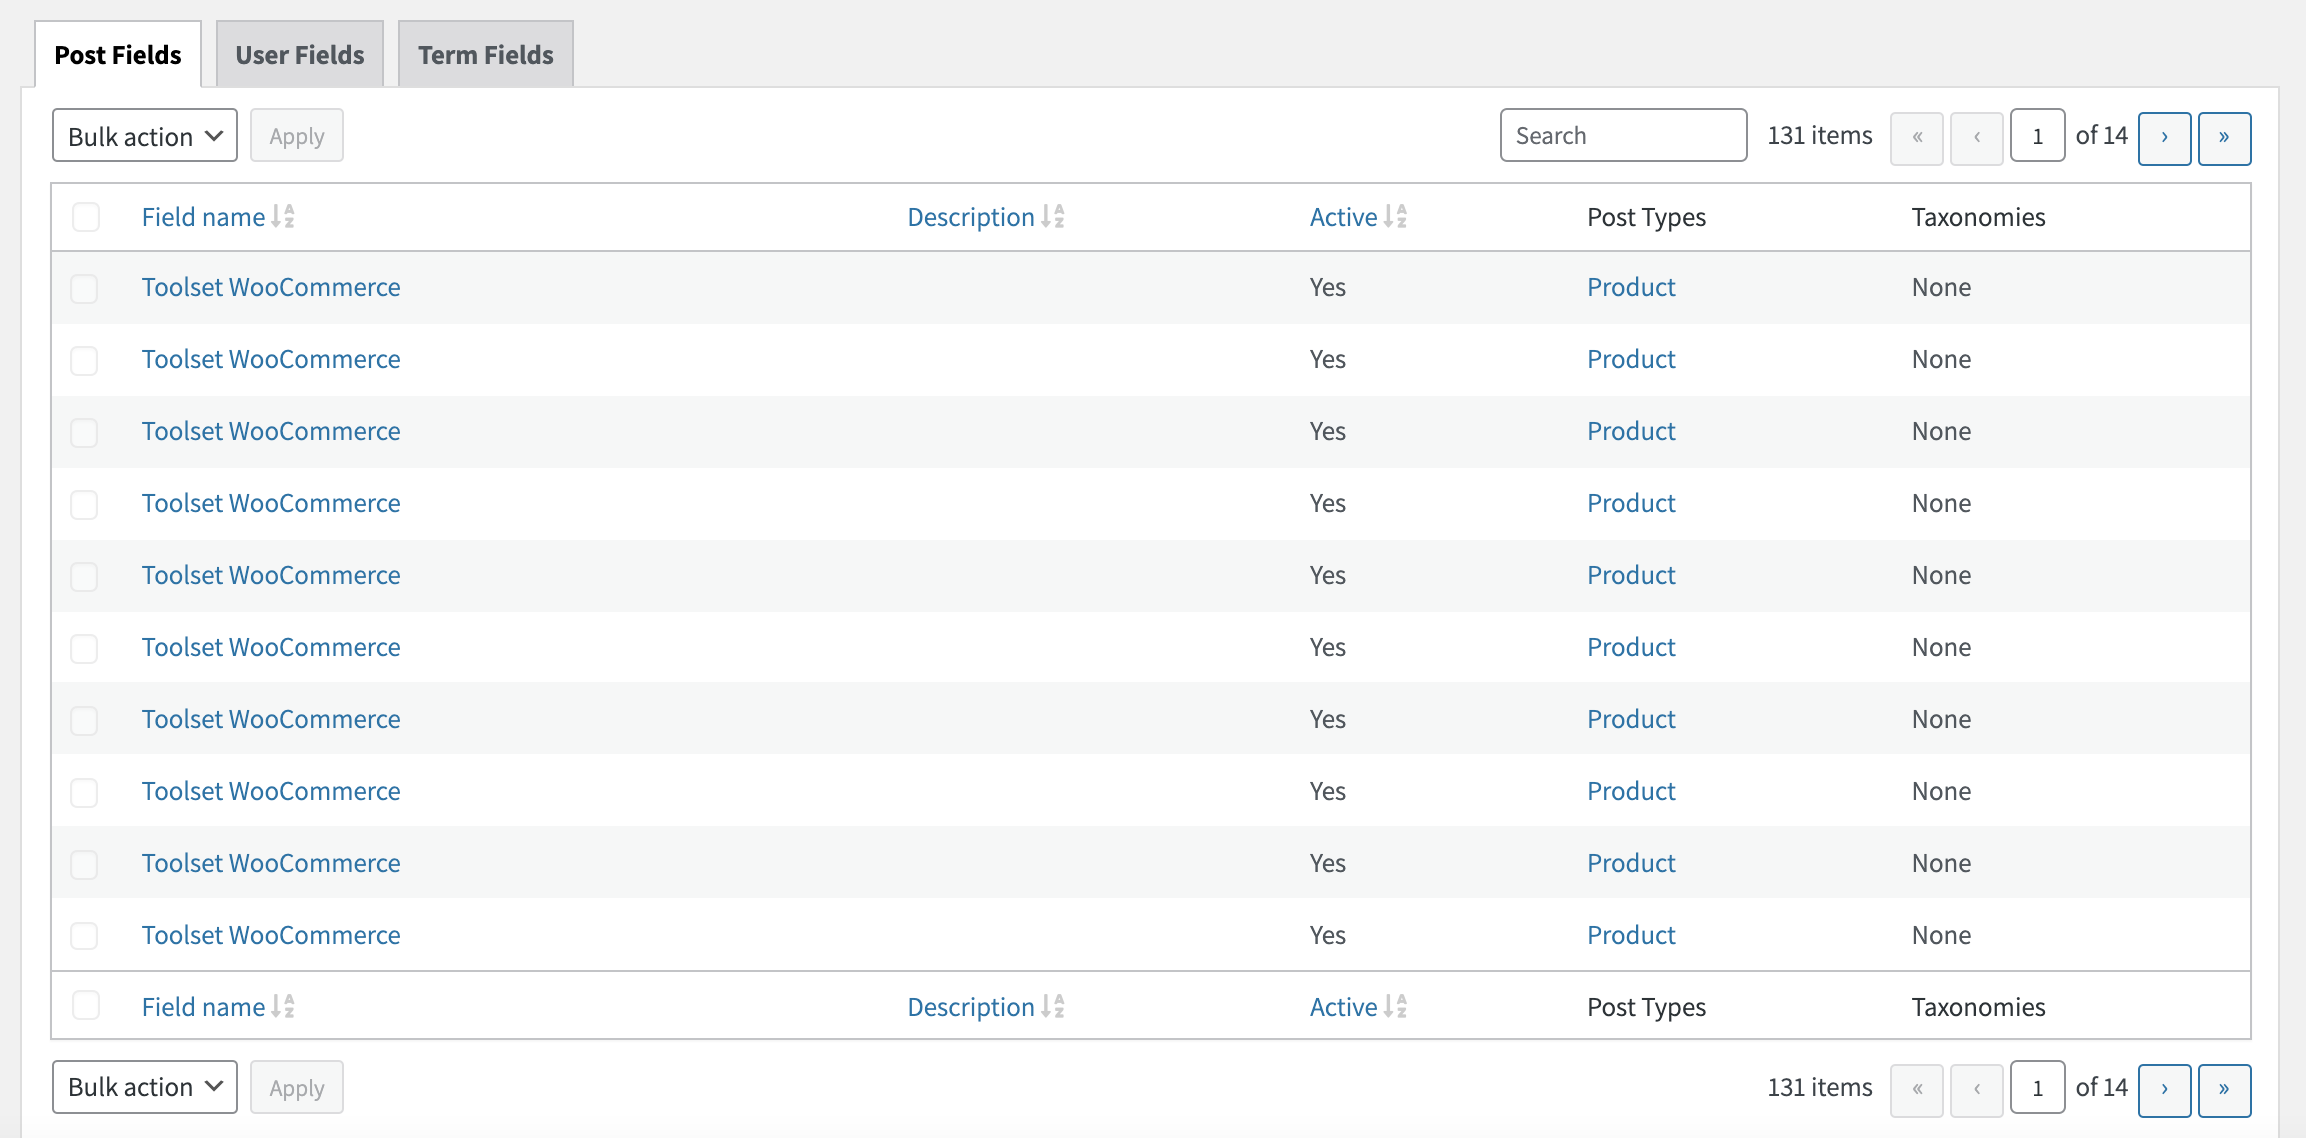Click the 'Taxonomies' column header
Image resolution: width=2306 pixels, height=1138 pixels.
pyautogui.click(x=1978, y=217)
